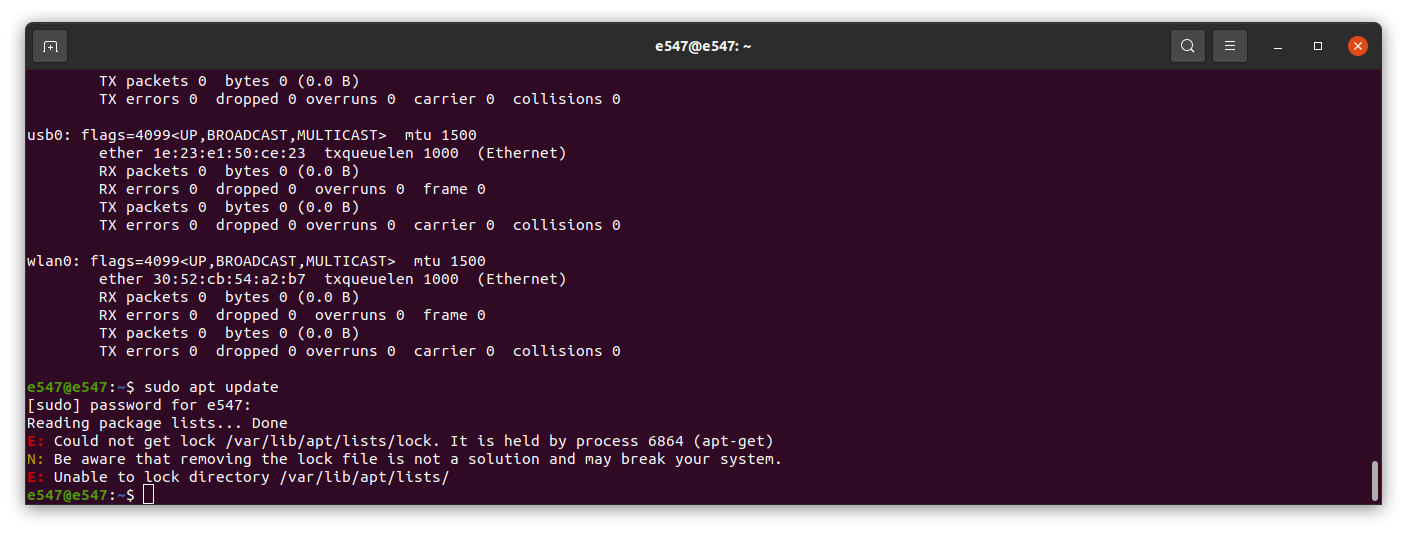Click the yellow 'N:' notice marker
This screenshot has width=1407, height=533.
pos(35,459)
